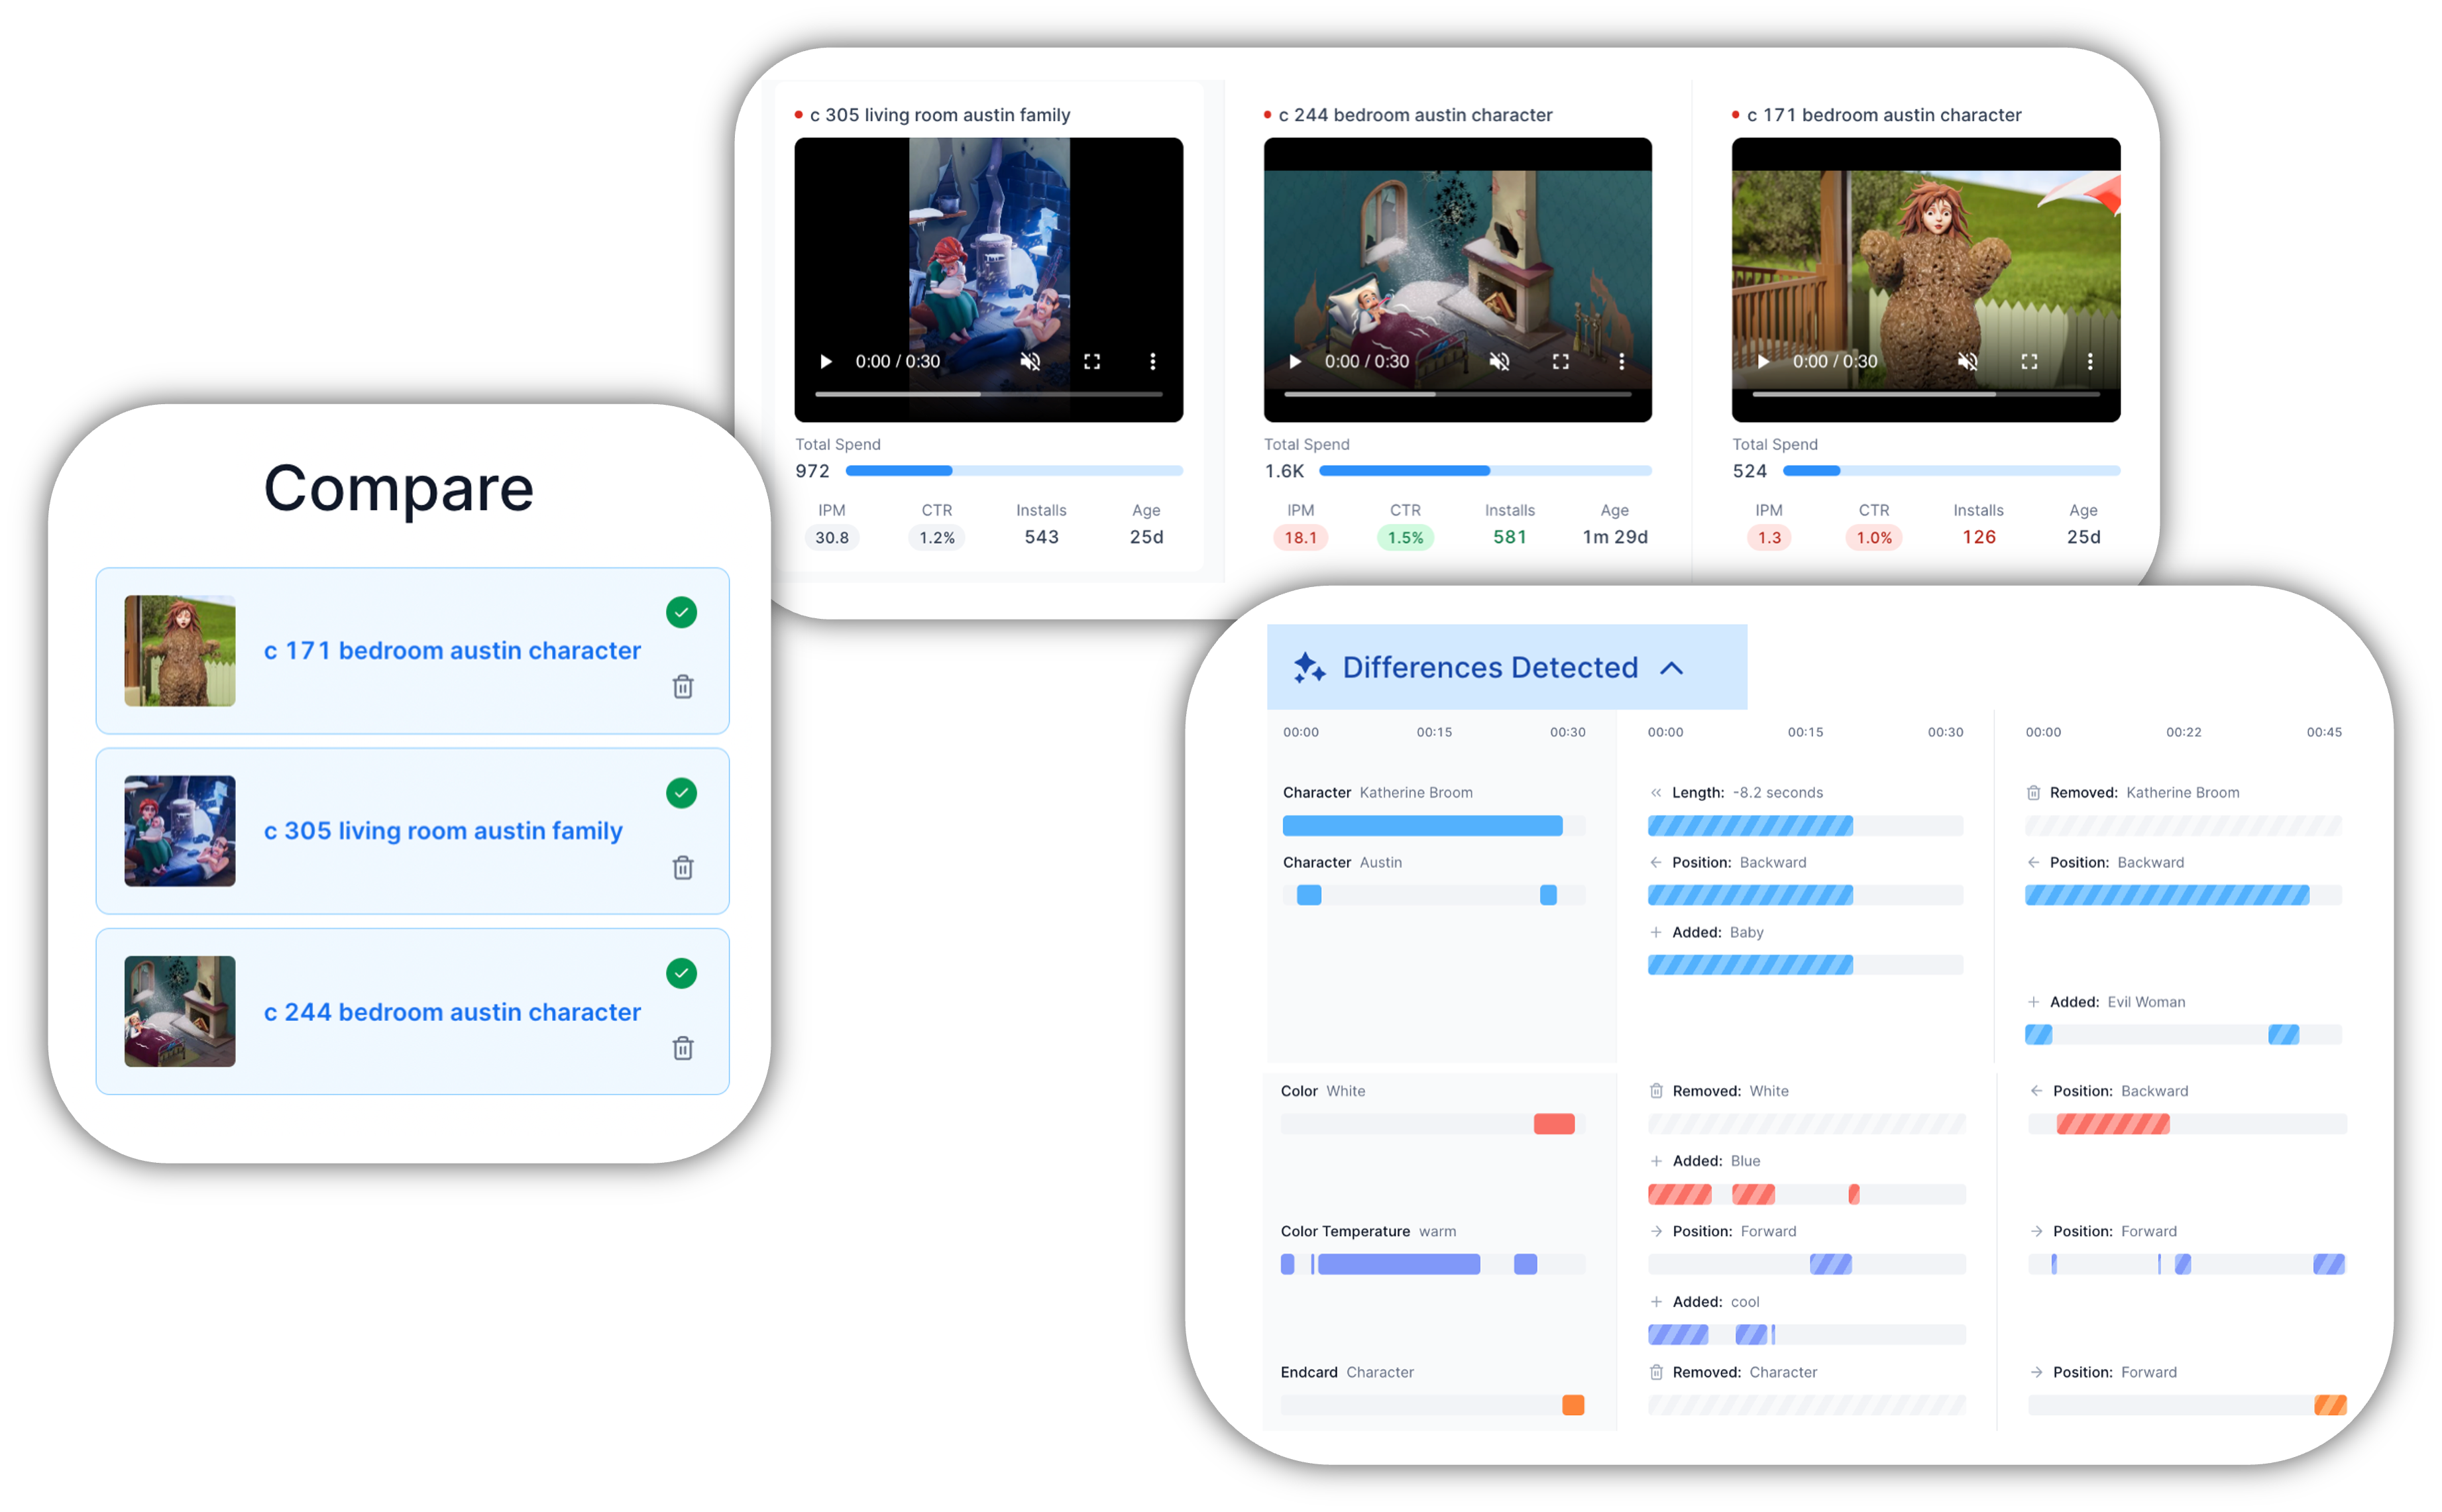Image resolution: width=2442 pixels, height=1512 pixels.
Task: Open fullscreen on c 171 bedroom video
Action: 2029,361
